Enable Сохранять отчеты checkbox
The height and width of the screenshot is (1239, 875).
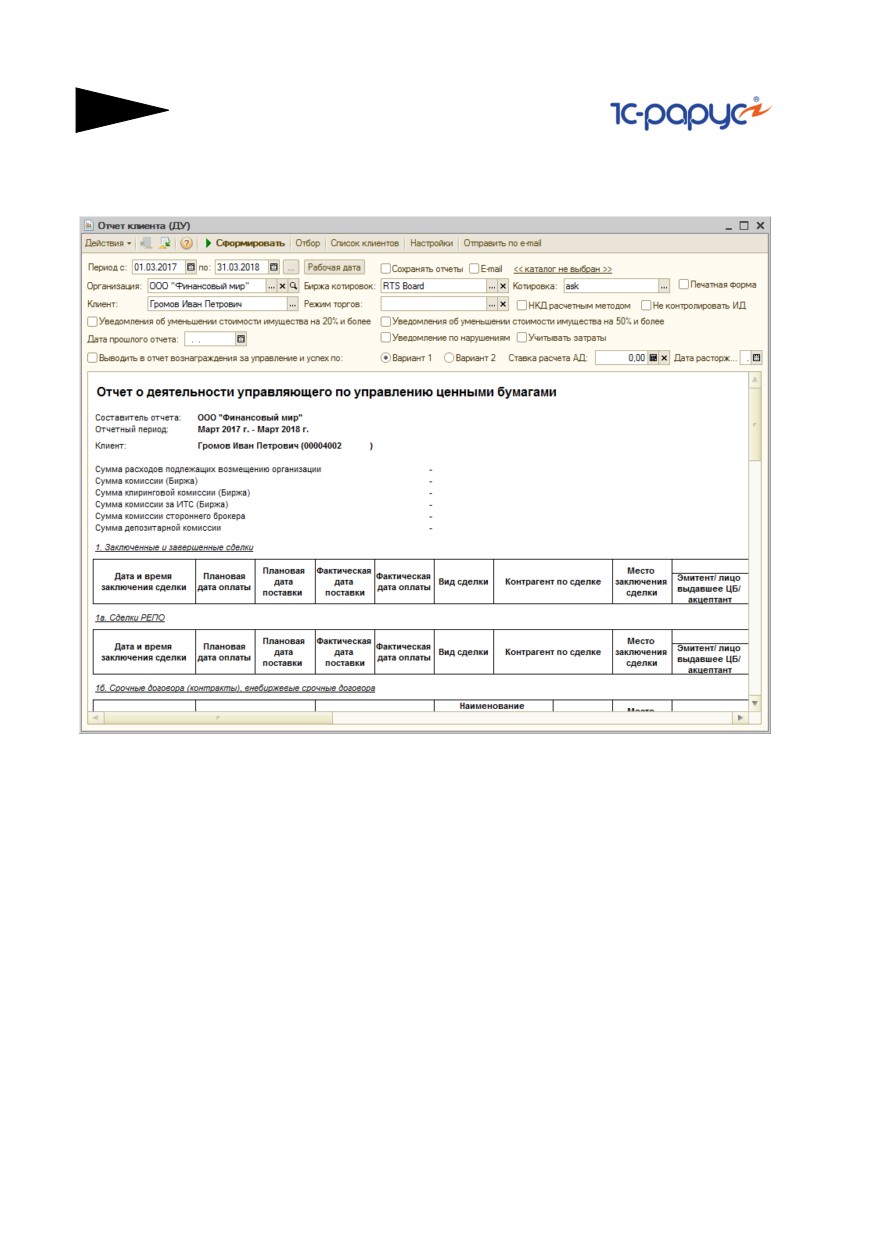click(x=386, y=269)
